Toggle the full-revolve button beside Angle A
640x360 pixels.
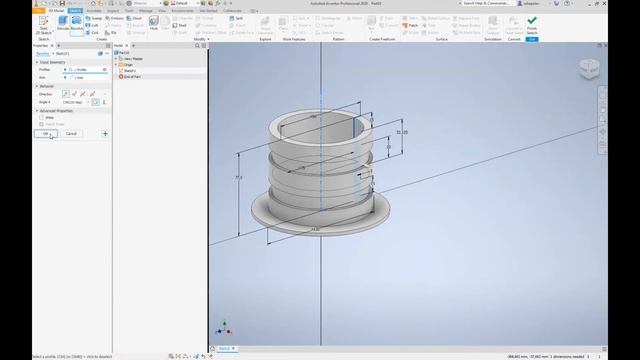(96, 102)
